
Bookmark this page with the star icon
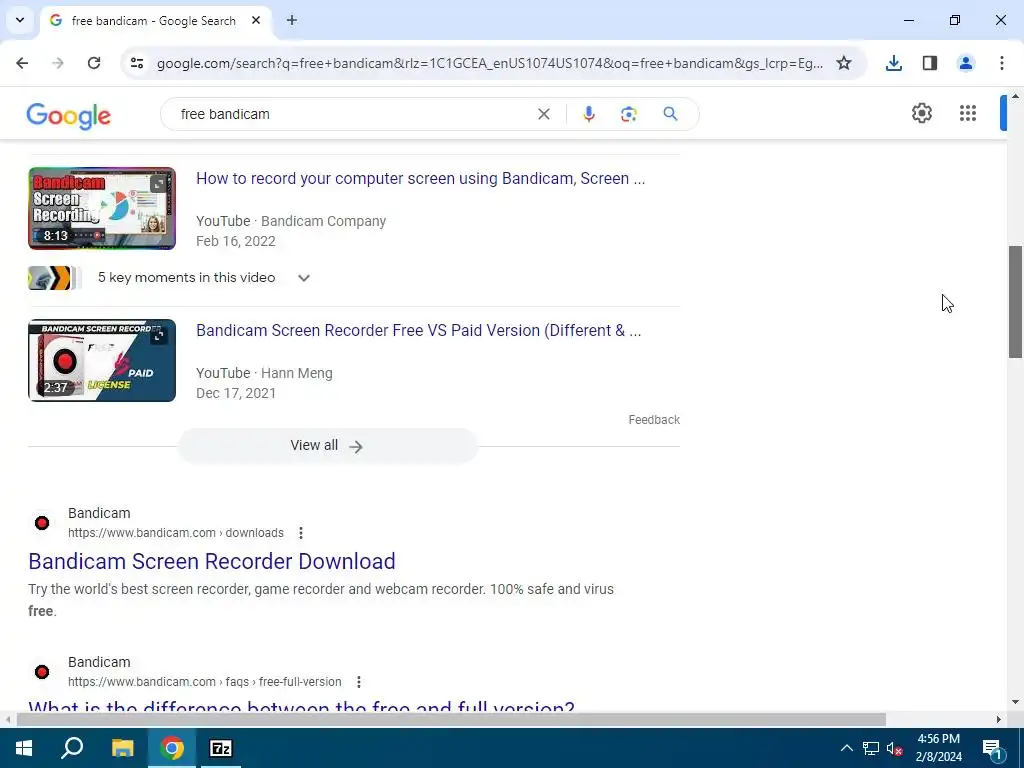(844, 63)
